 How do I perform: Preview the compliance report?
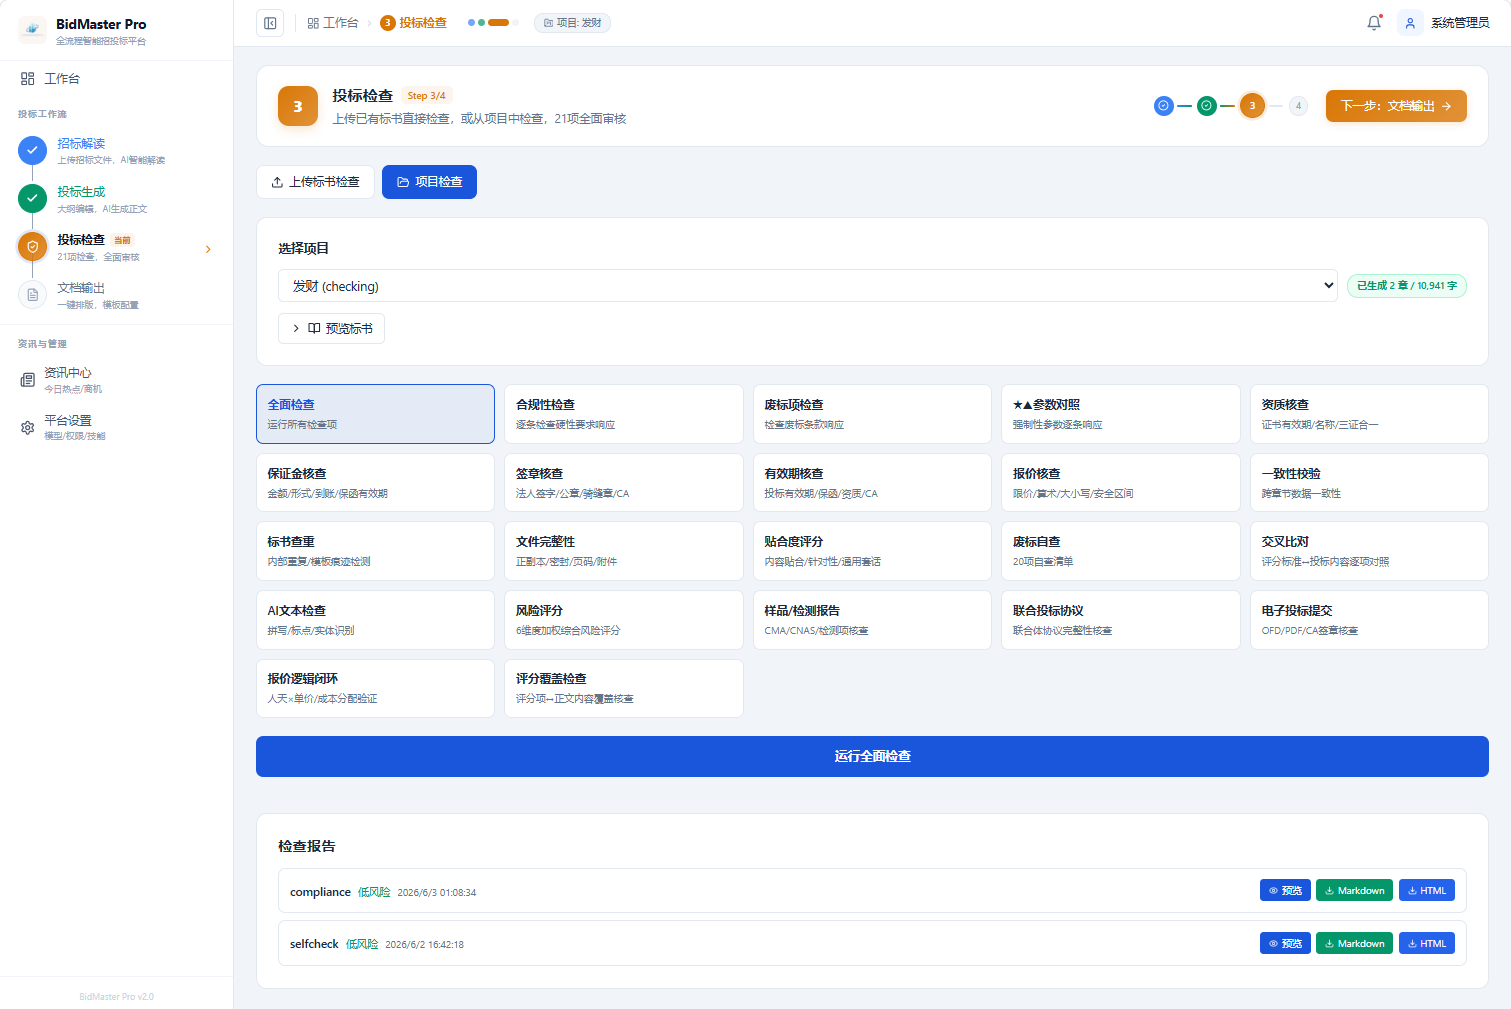coord(1285,891)
